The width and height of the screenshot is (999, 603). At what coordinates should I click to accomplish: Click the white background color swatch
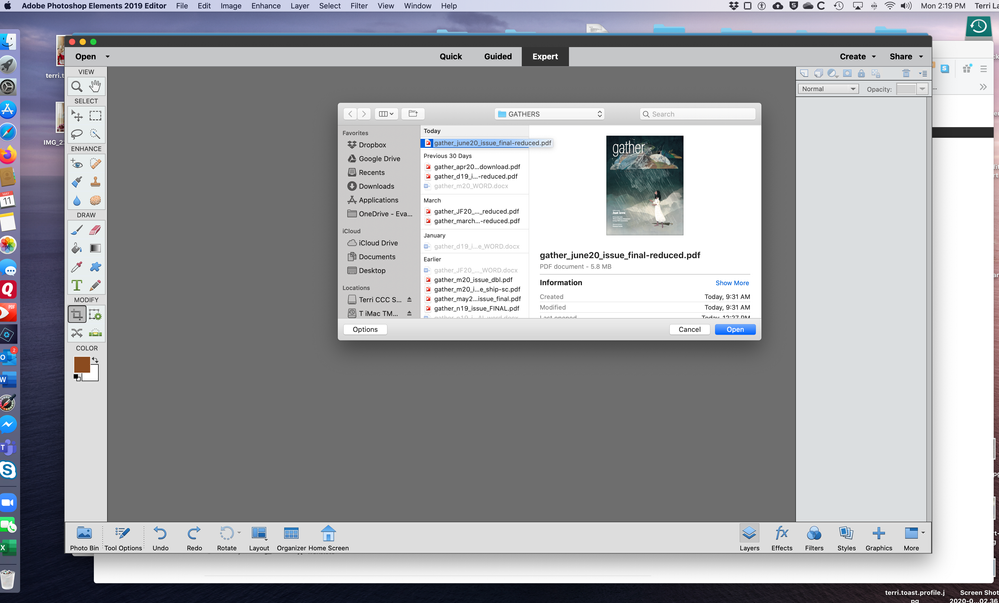click(x=94, y=375)
